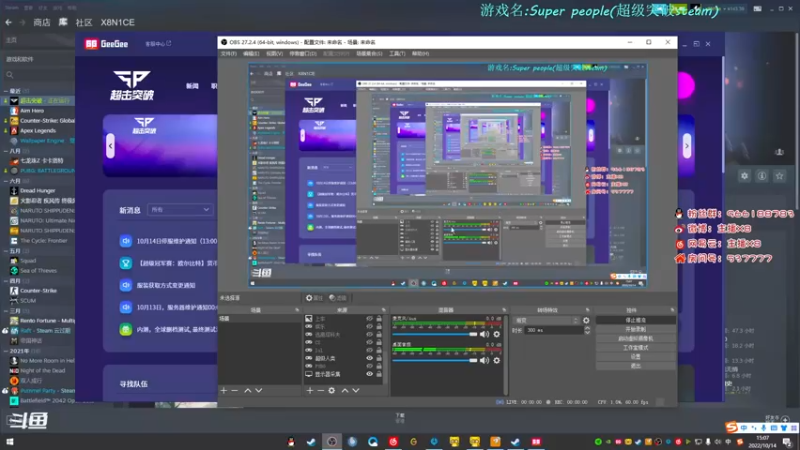Collapse the 最近 group in Steam library
This screenshot has width=800, height=450.
(6, 91)
